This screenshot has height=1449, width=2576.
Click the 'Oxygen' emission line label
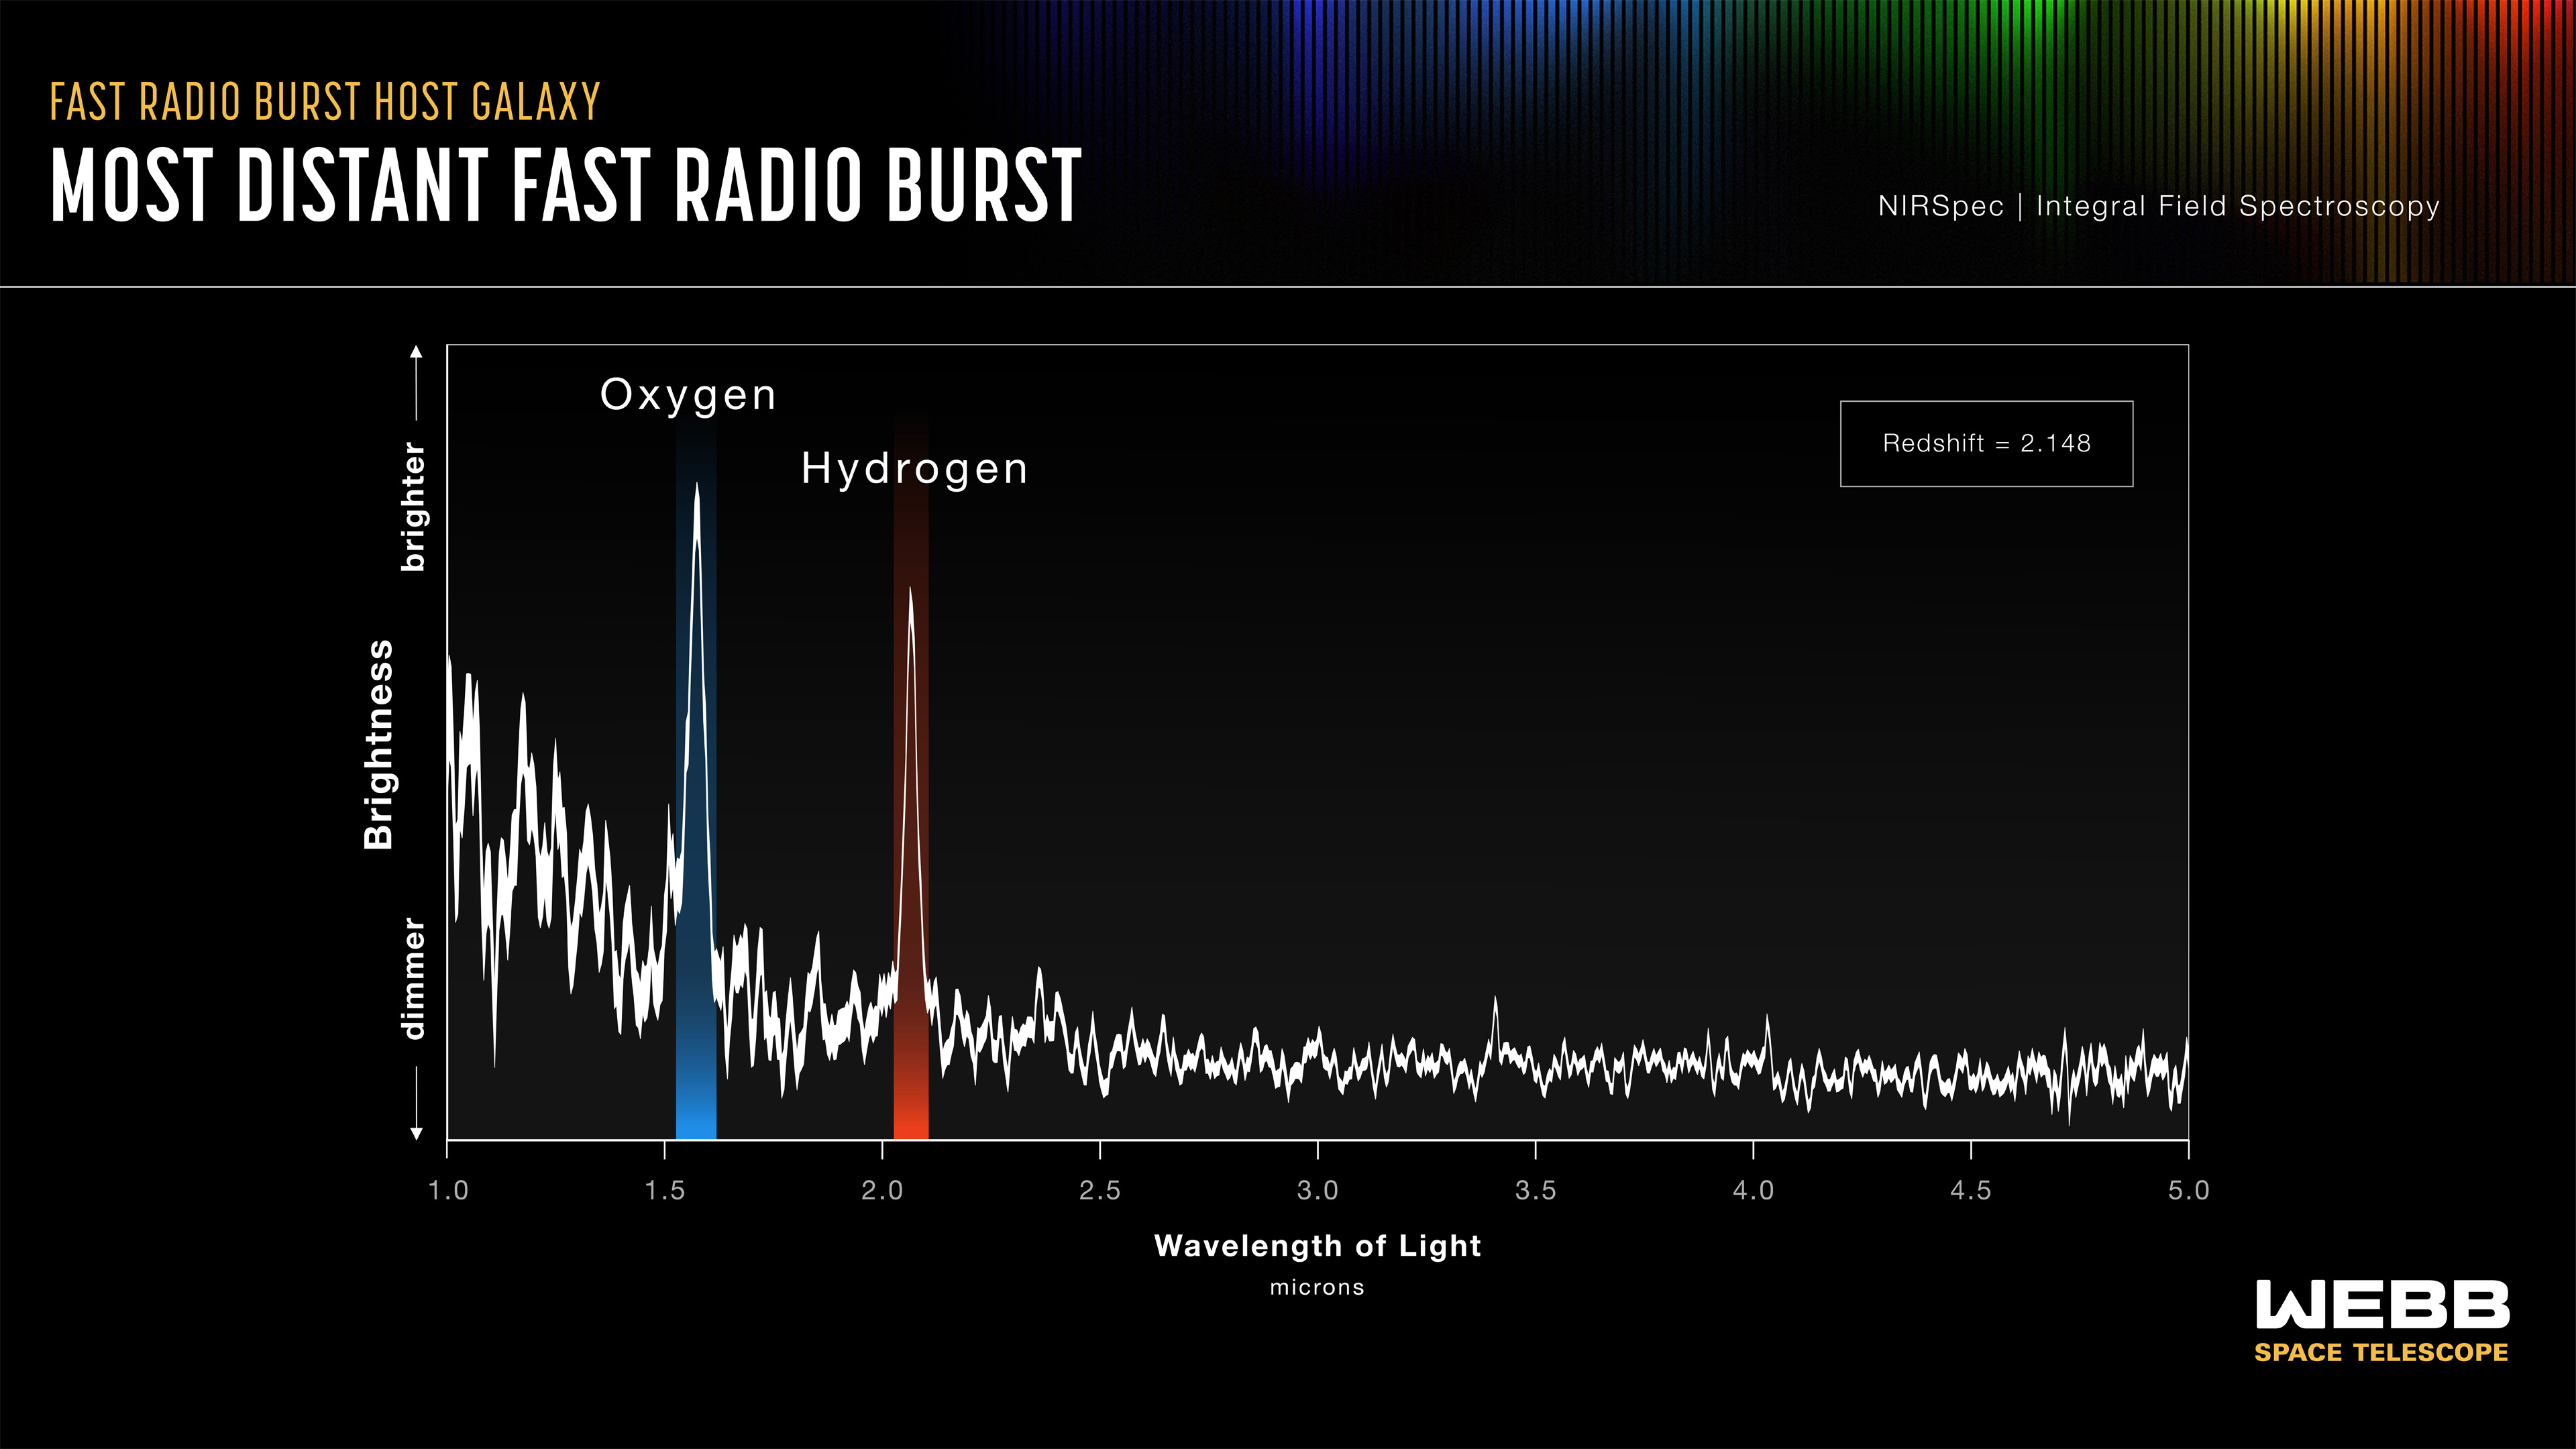pyautogui.click(x=688, y=395)
